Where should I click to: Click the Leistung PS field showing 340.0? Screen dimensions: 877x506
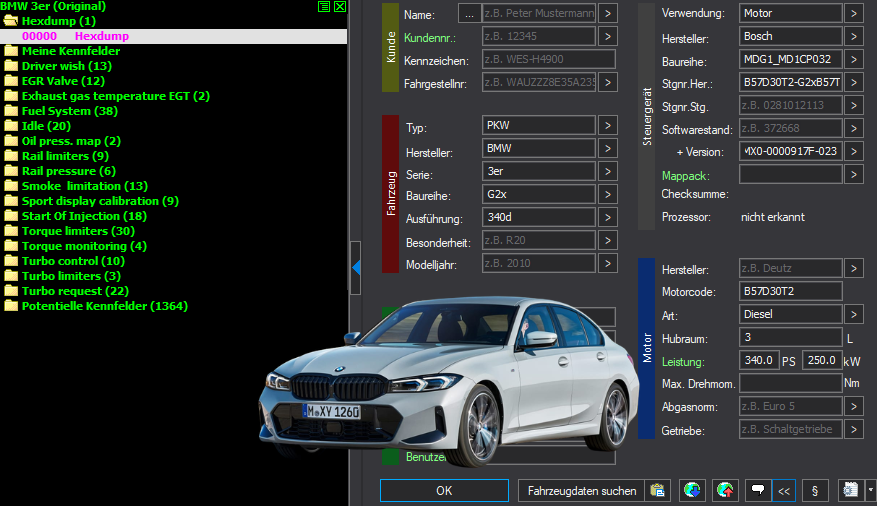[759, 360]
